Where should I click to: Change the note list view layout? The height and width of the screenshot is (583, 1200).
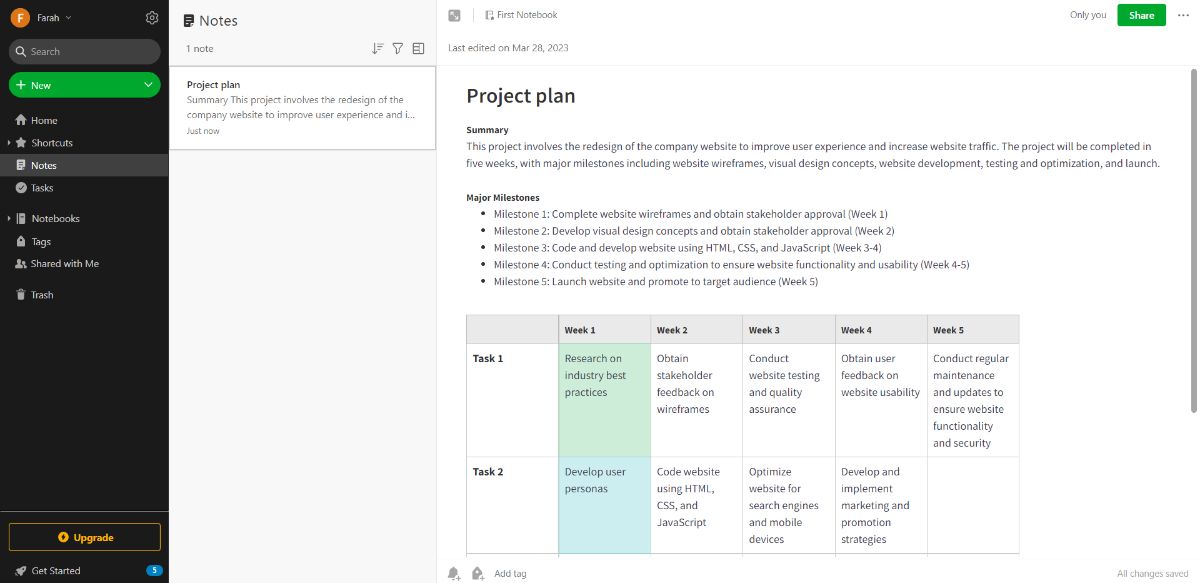click(x=418, y=47)
